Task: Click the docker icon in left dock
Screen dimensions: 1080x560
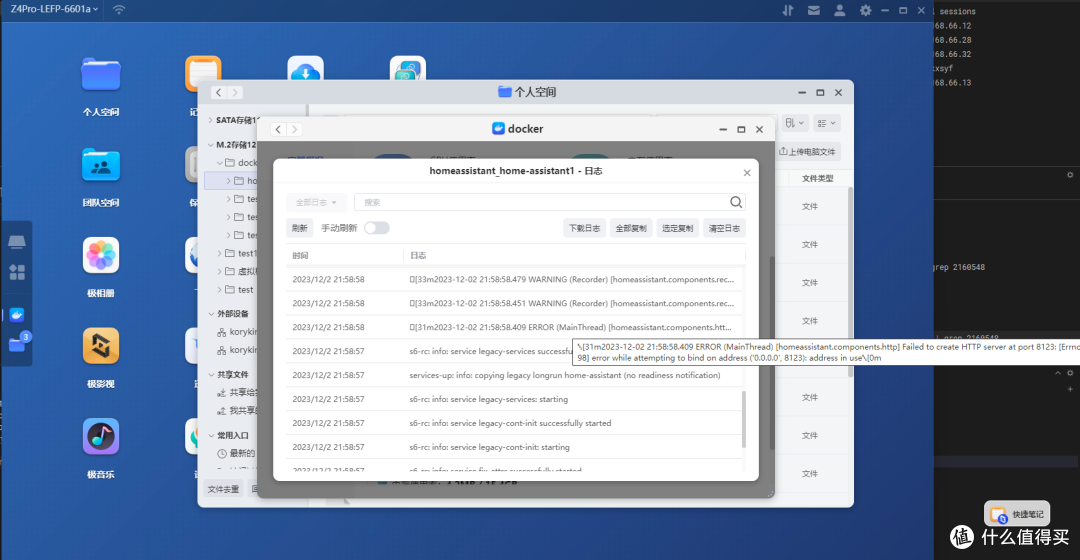Action: point(17,315)
